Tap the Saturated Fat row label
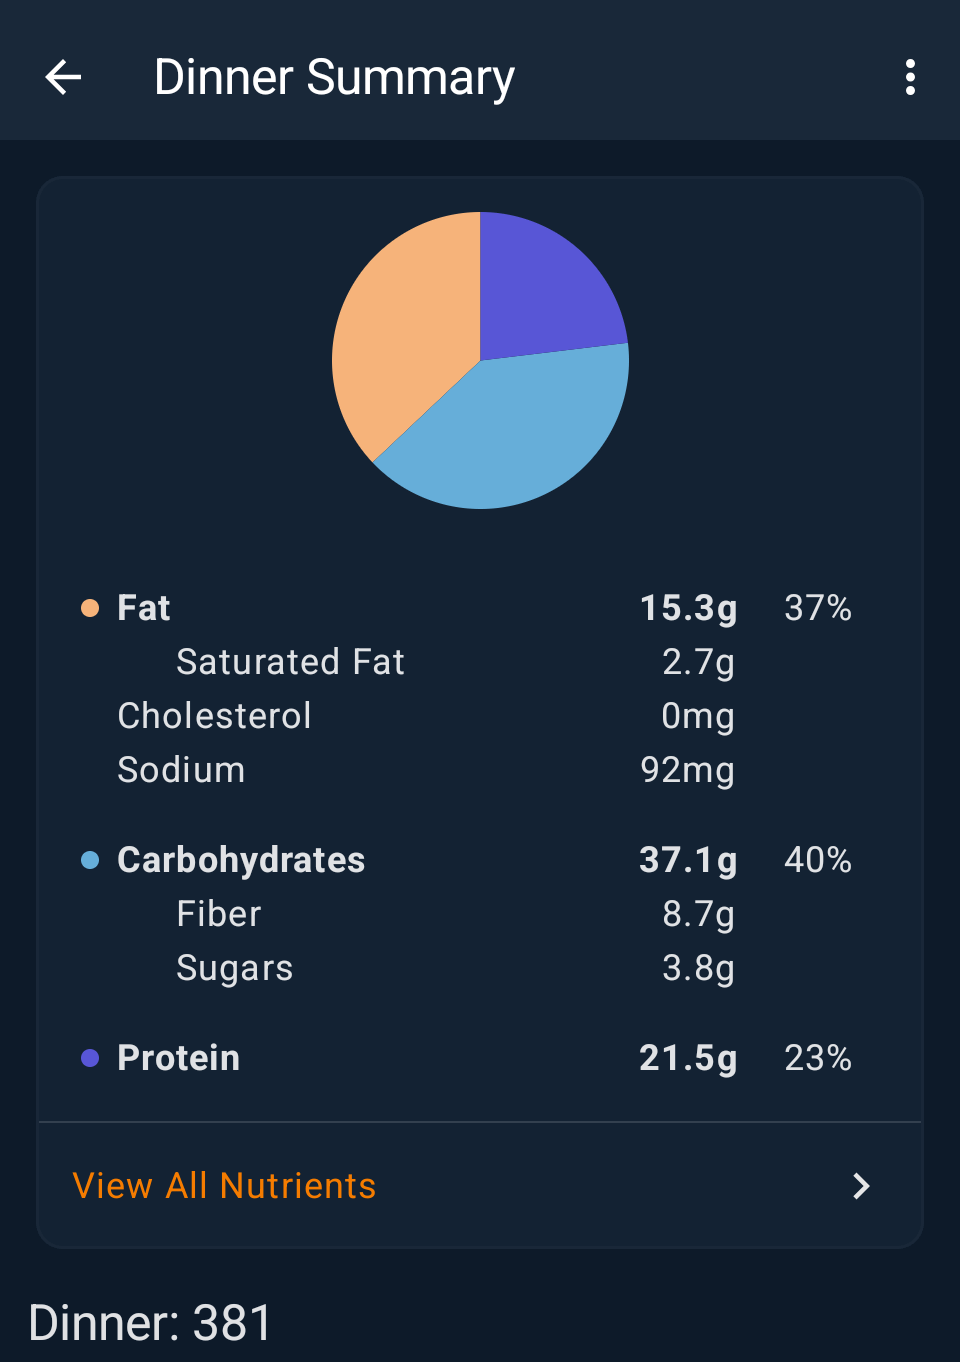The width and height of the screenshot is (960, 1362). (x=290, y=662)
